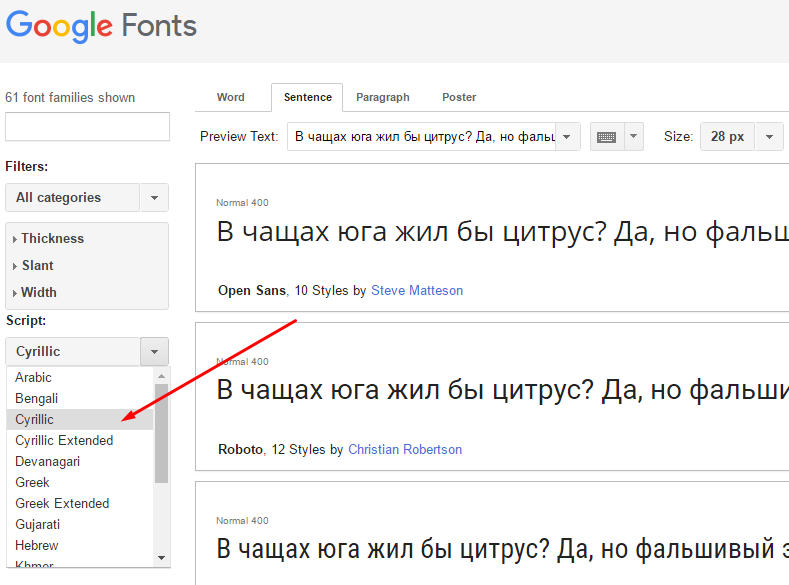Select Greek from the script list

pyautogui.click(x=32, y=483)
